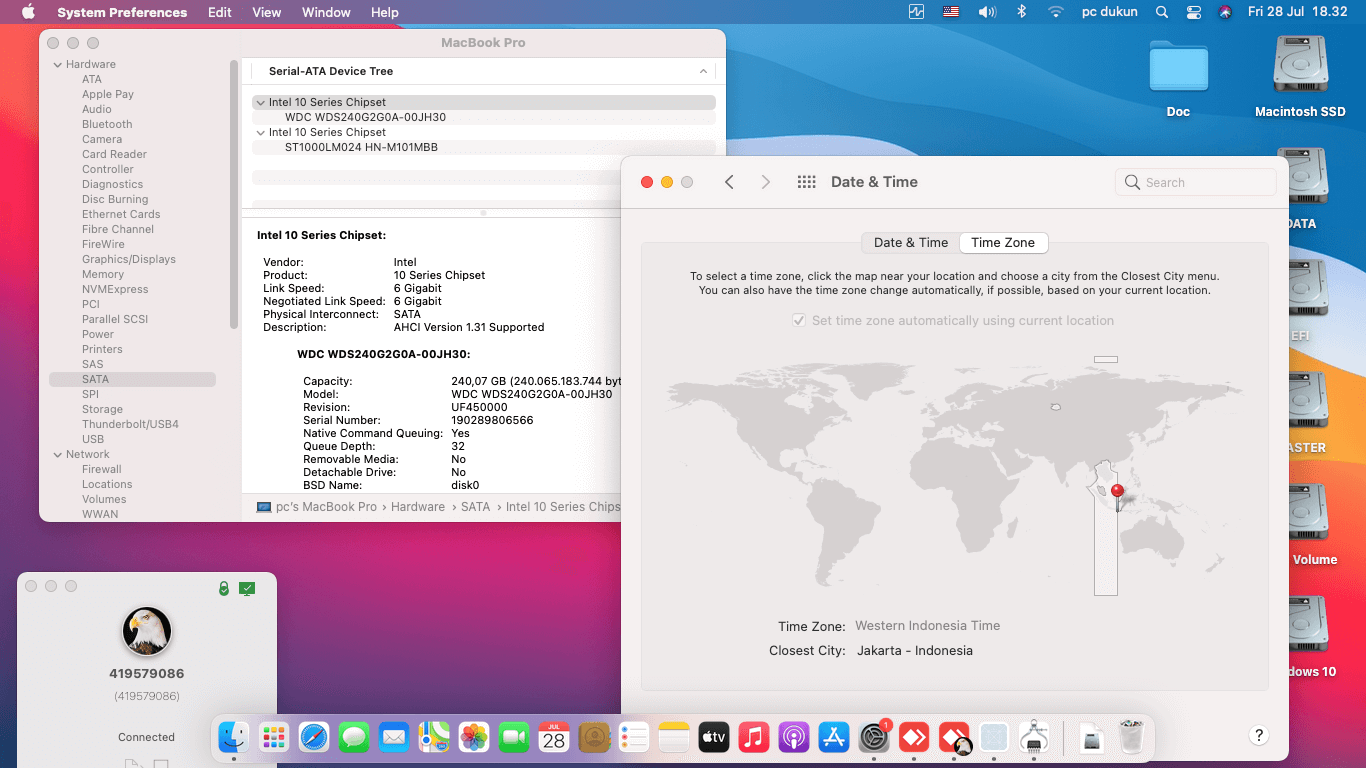Open Launchpad in the Dock
The width and height of the screenshot is (1366, 768).
pos(274,738)
